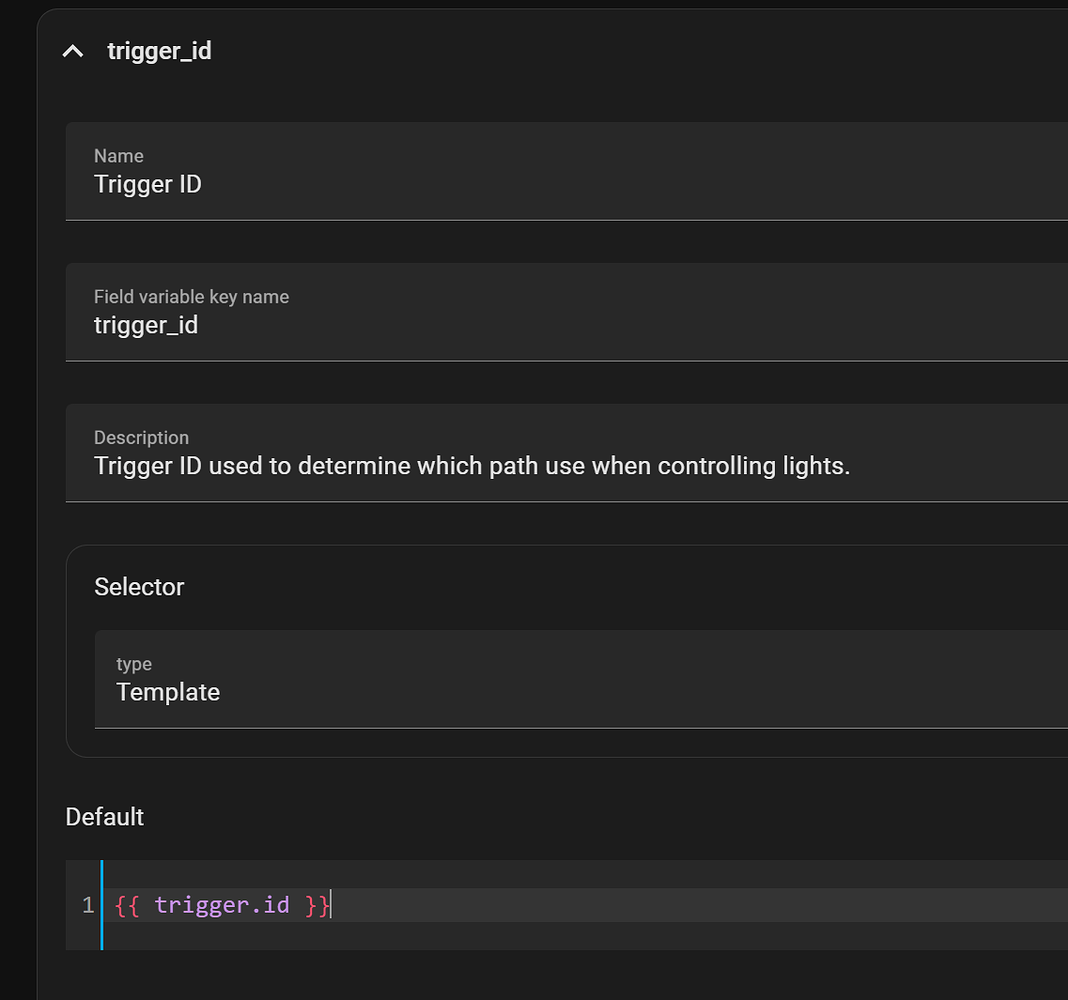
Task: Click after the closing template braces
Action: click(335, 904)
